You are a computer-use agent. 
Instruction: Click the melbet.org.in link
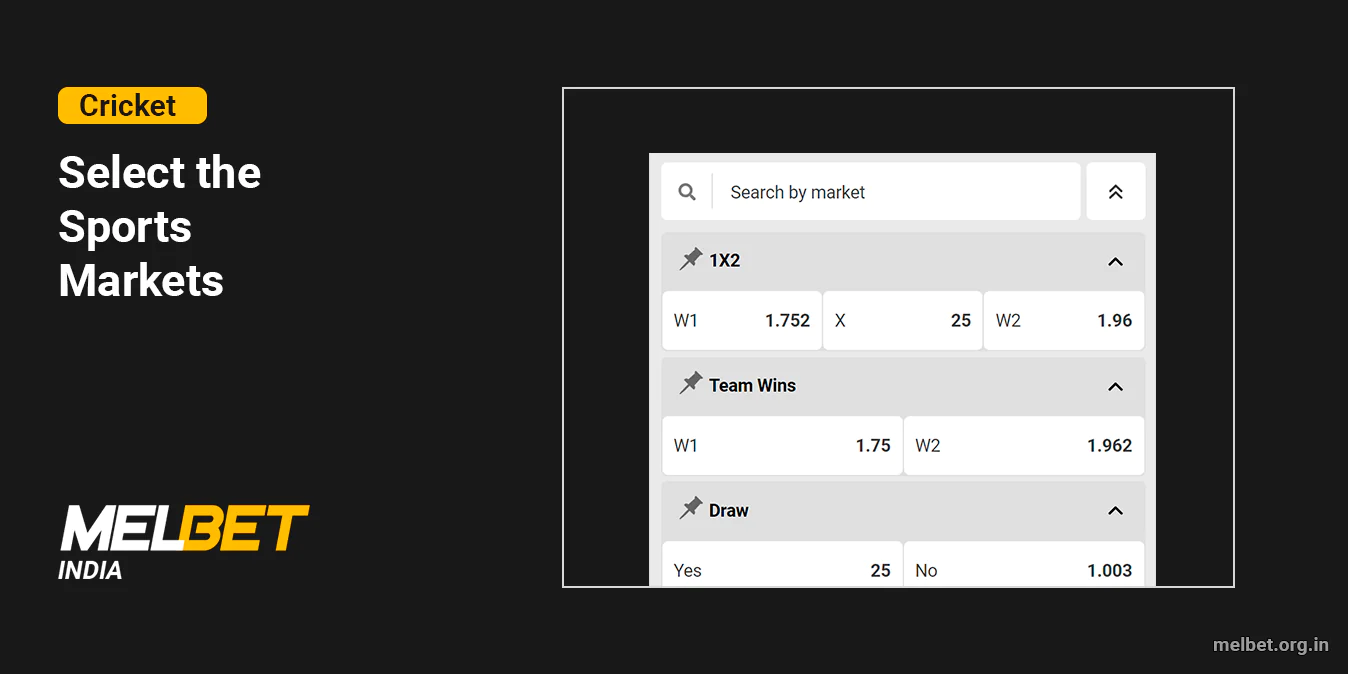[x=1271, y=645]
